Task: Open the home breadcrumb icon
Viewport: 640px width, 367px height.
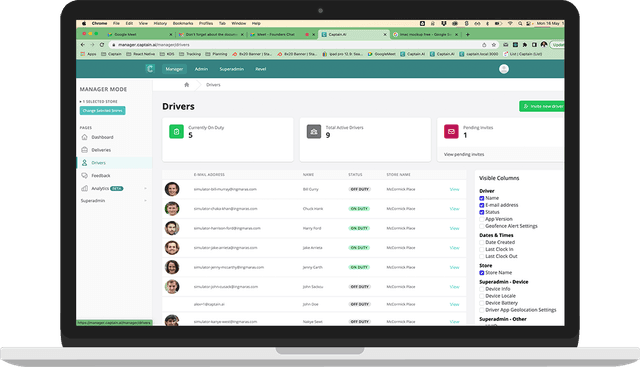Action: point(187,85)
